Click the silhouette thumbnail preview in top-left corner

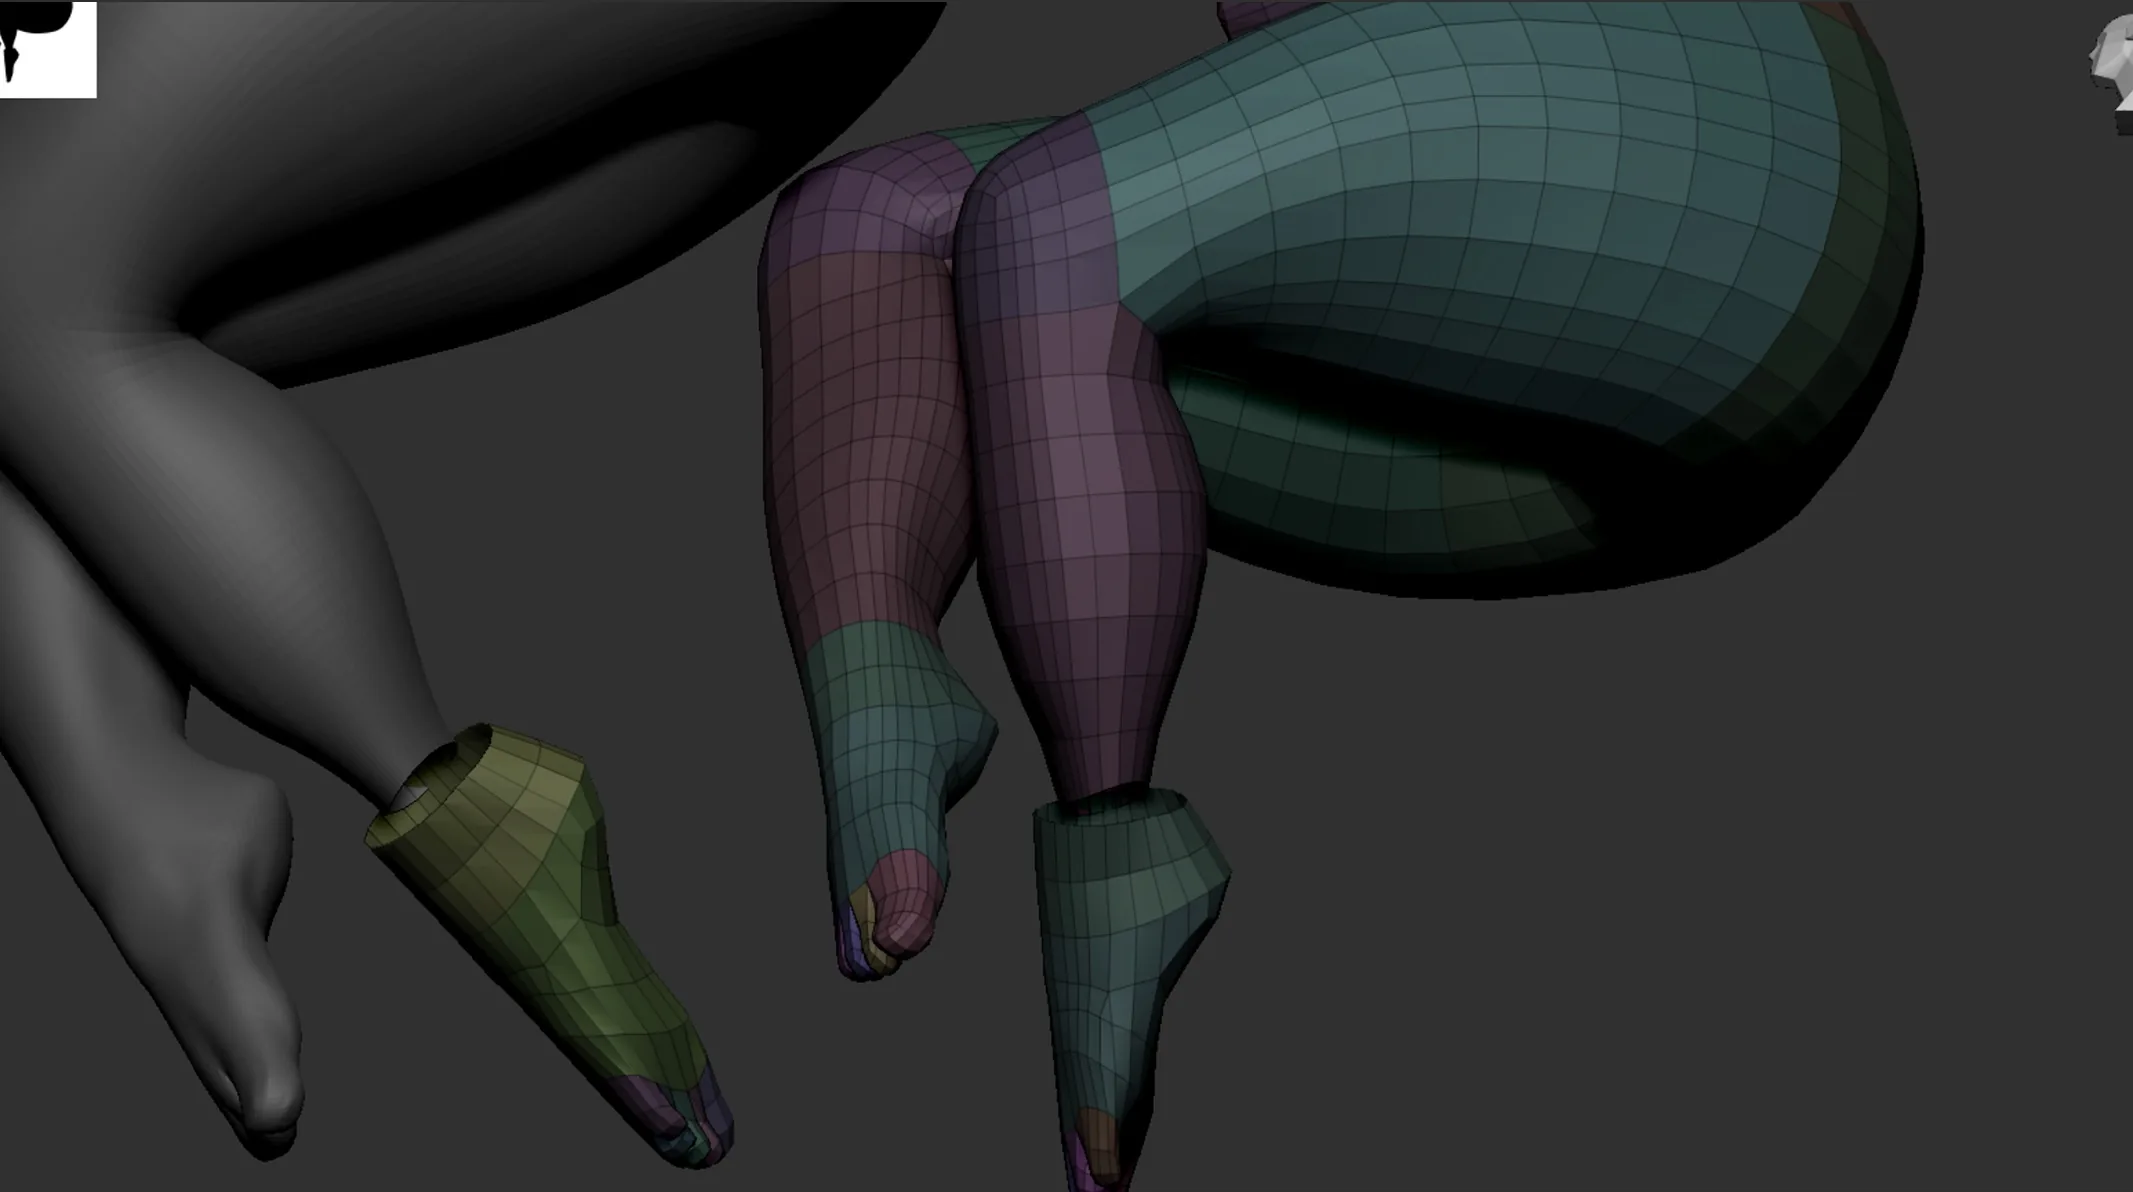point(48,49)
